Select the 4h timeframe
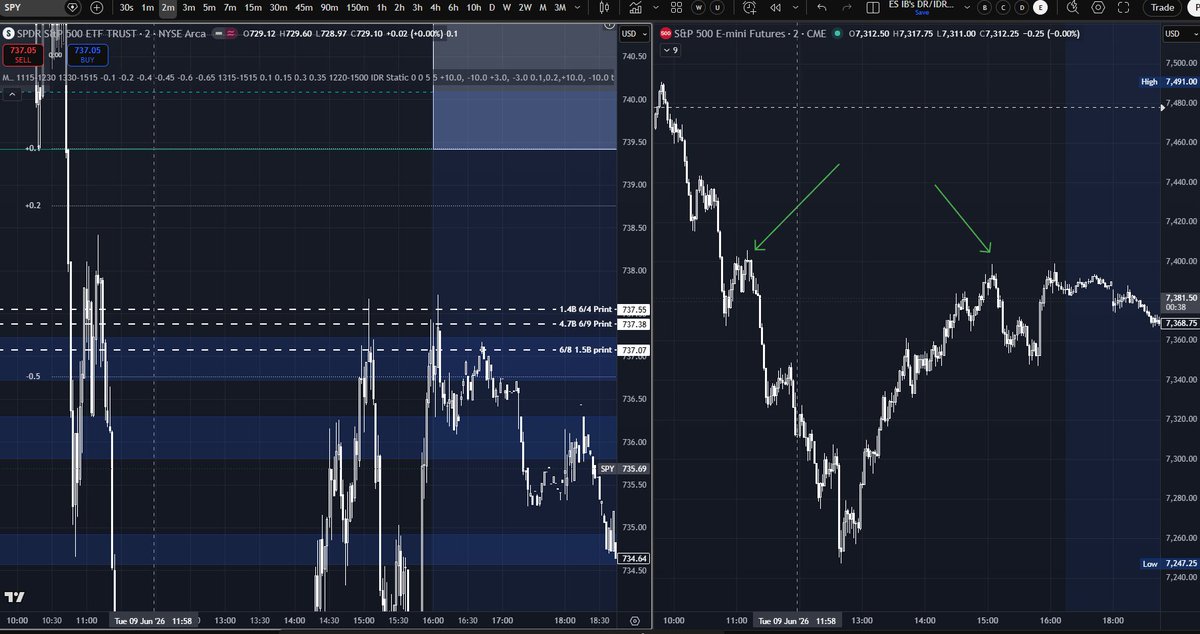 (x=435, y=7)
